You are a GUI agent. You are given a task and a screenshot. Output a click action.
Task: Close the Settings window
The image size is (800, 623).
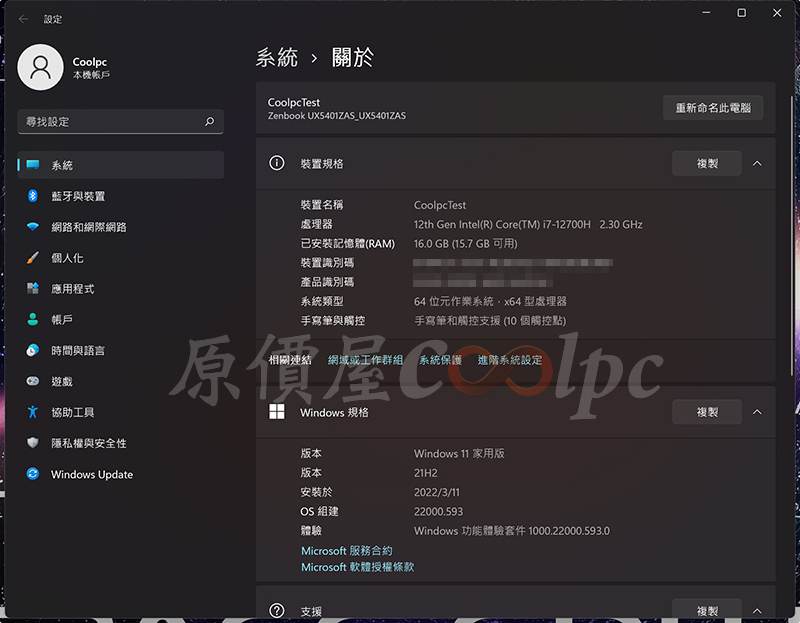(777, 12)
